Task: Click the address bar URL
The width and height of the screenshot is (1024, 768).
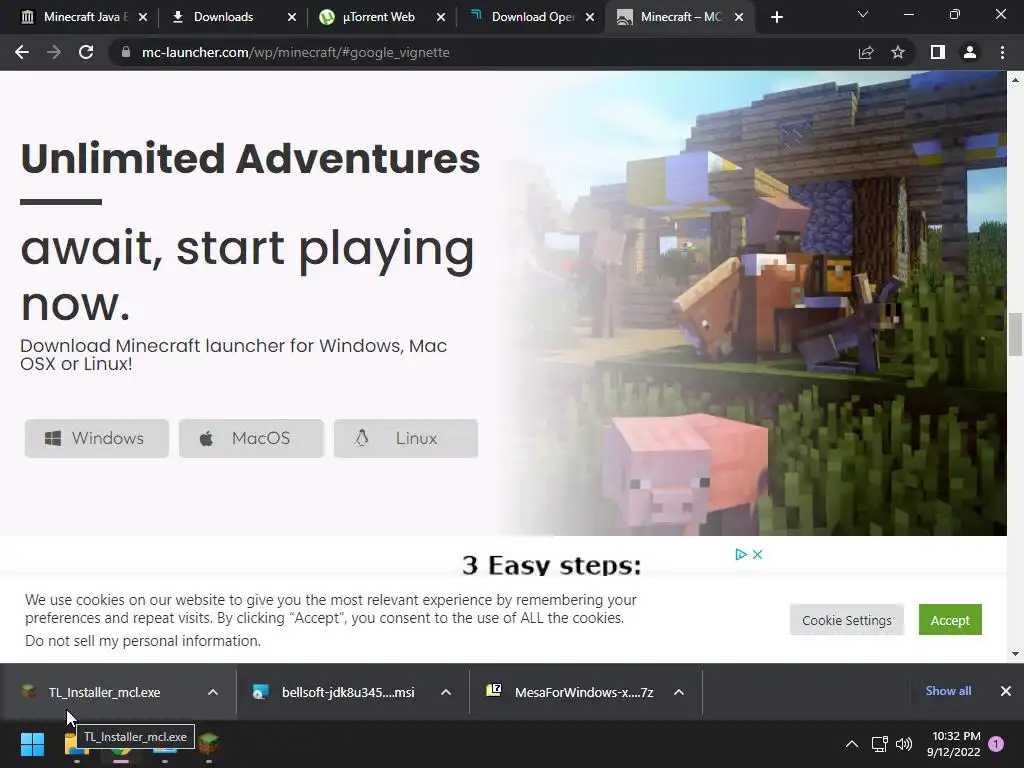Action: [295, 52]
